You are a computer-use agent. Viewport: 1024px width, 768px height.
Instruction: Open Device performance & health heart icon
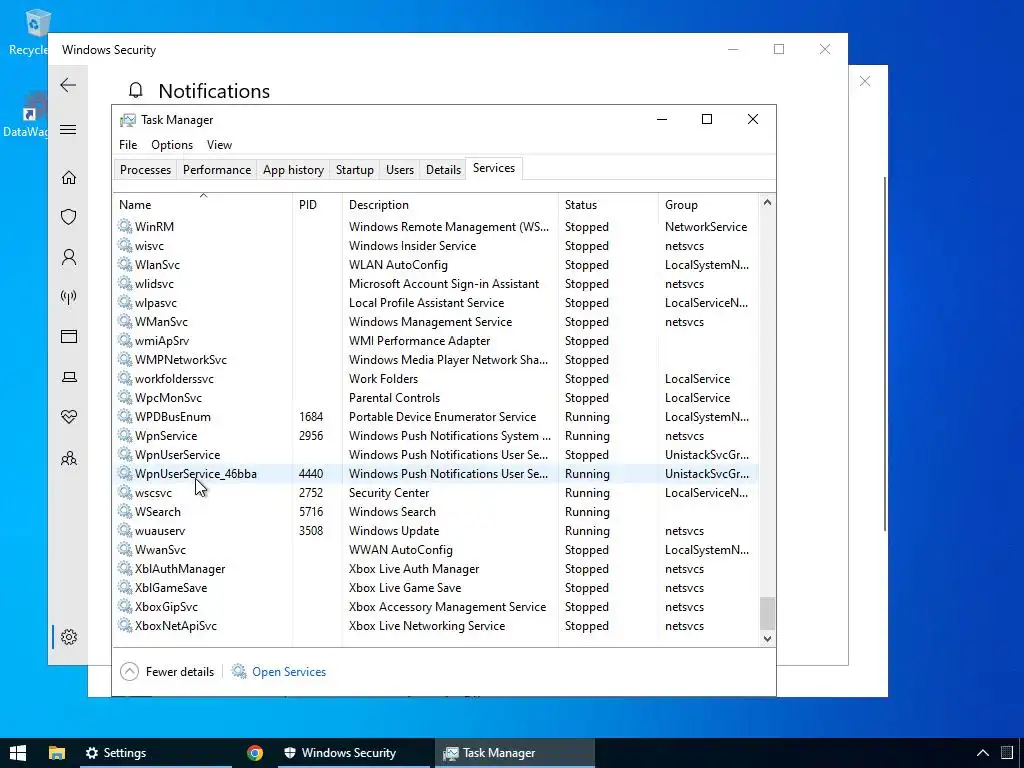[69, 417]
